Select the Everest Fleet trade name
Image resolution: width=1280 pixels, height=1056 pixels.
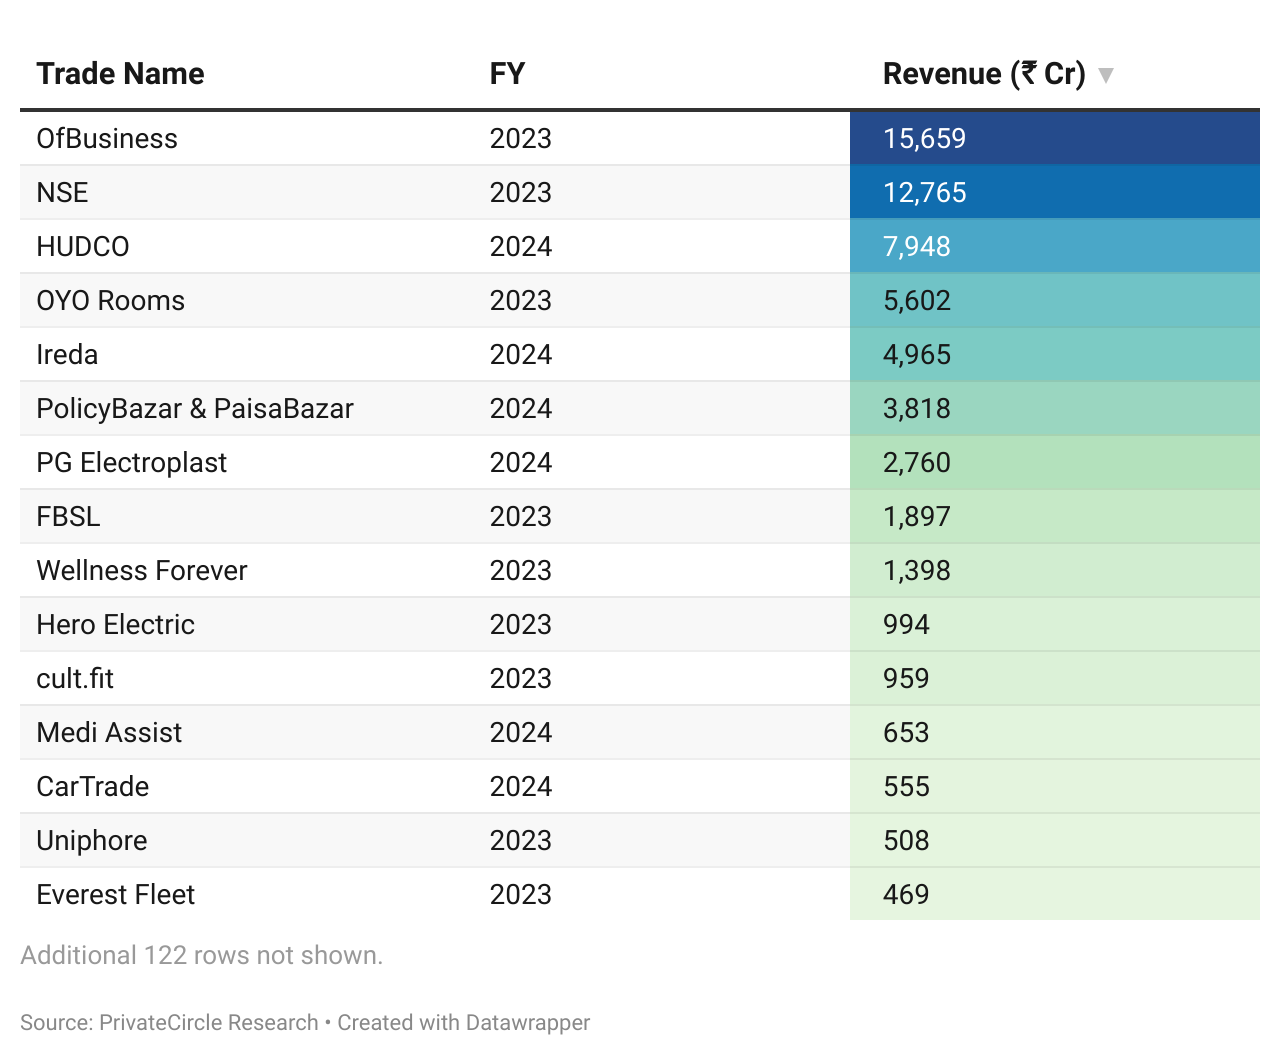point(116,895)
